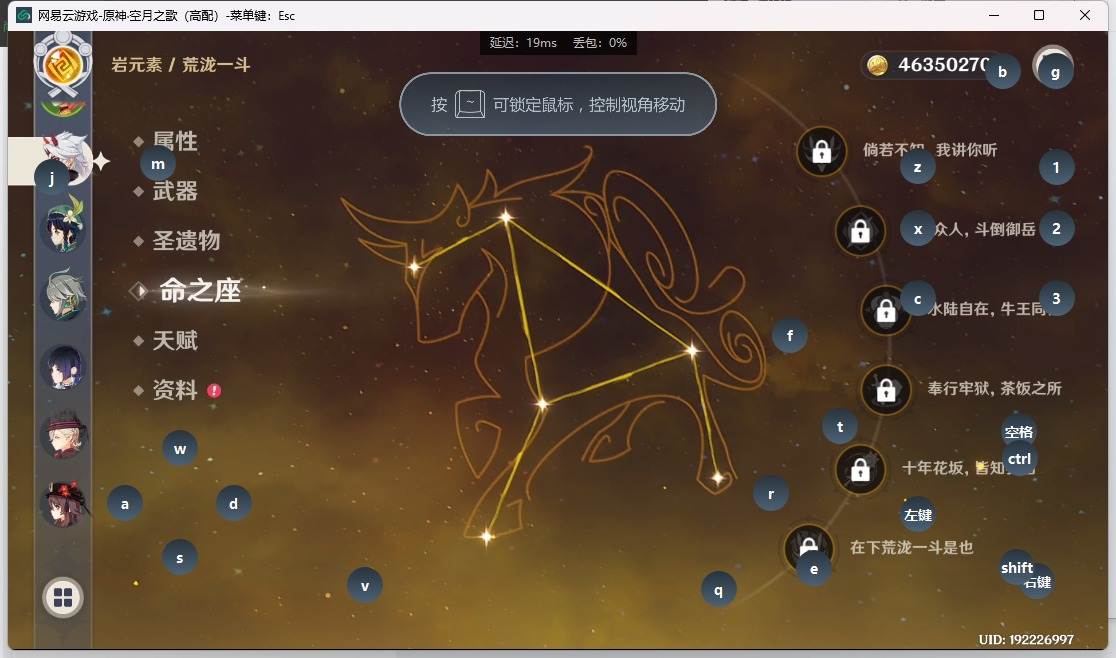
Task: Click the 岩元素 / 荒泷一斗 header text
Action: coord(181,65)
